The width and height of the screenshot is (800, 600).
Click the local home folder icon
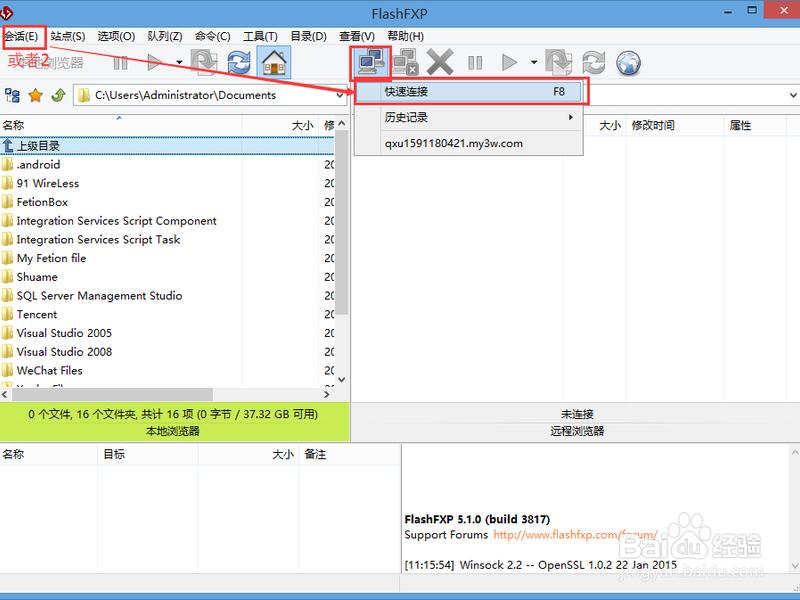[274, 63]
